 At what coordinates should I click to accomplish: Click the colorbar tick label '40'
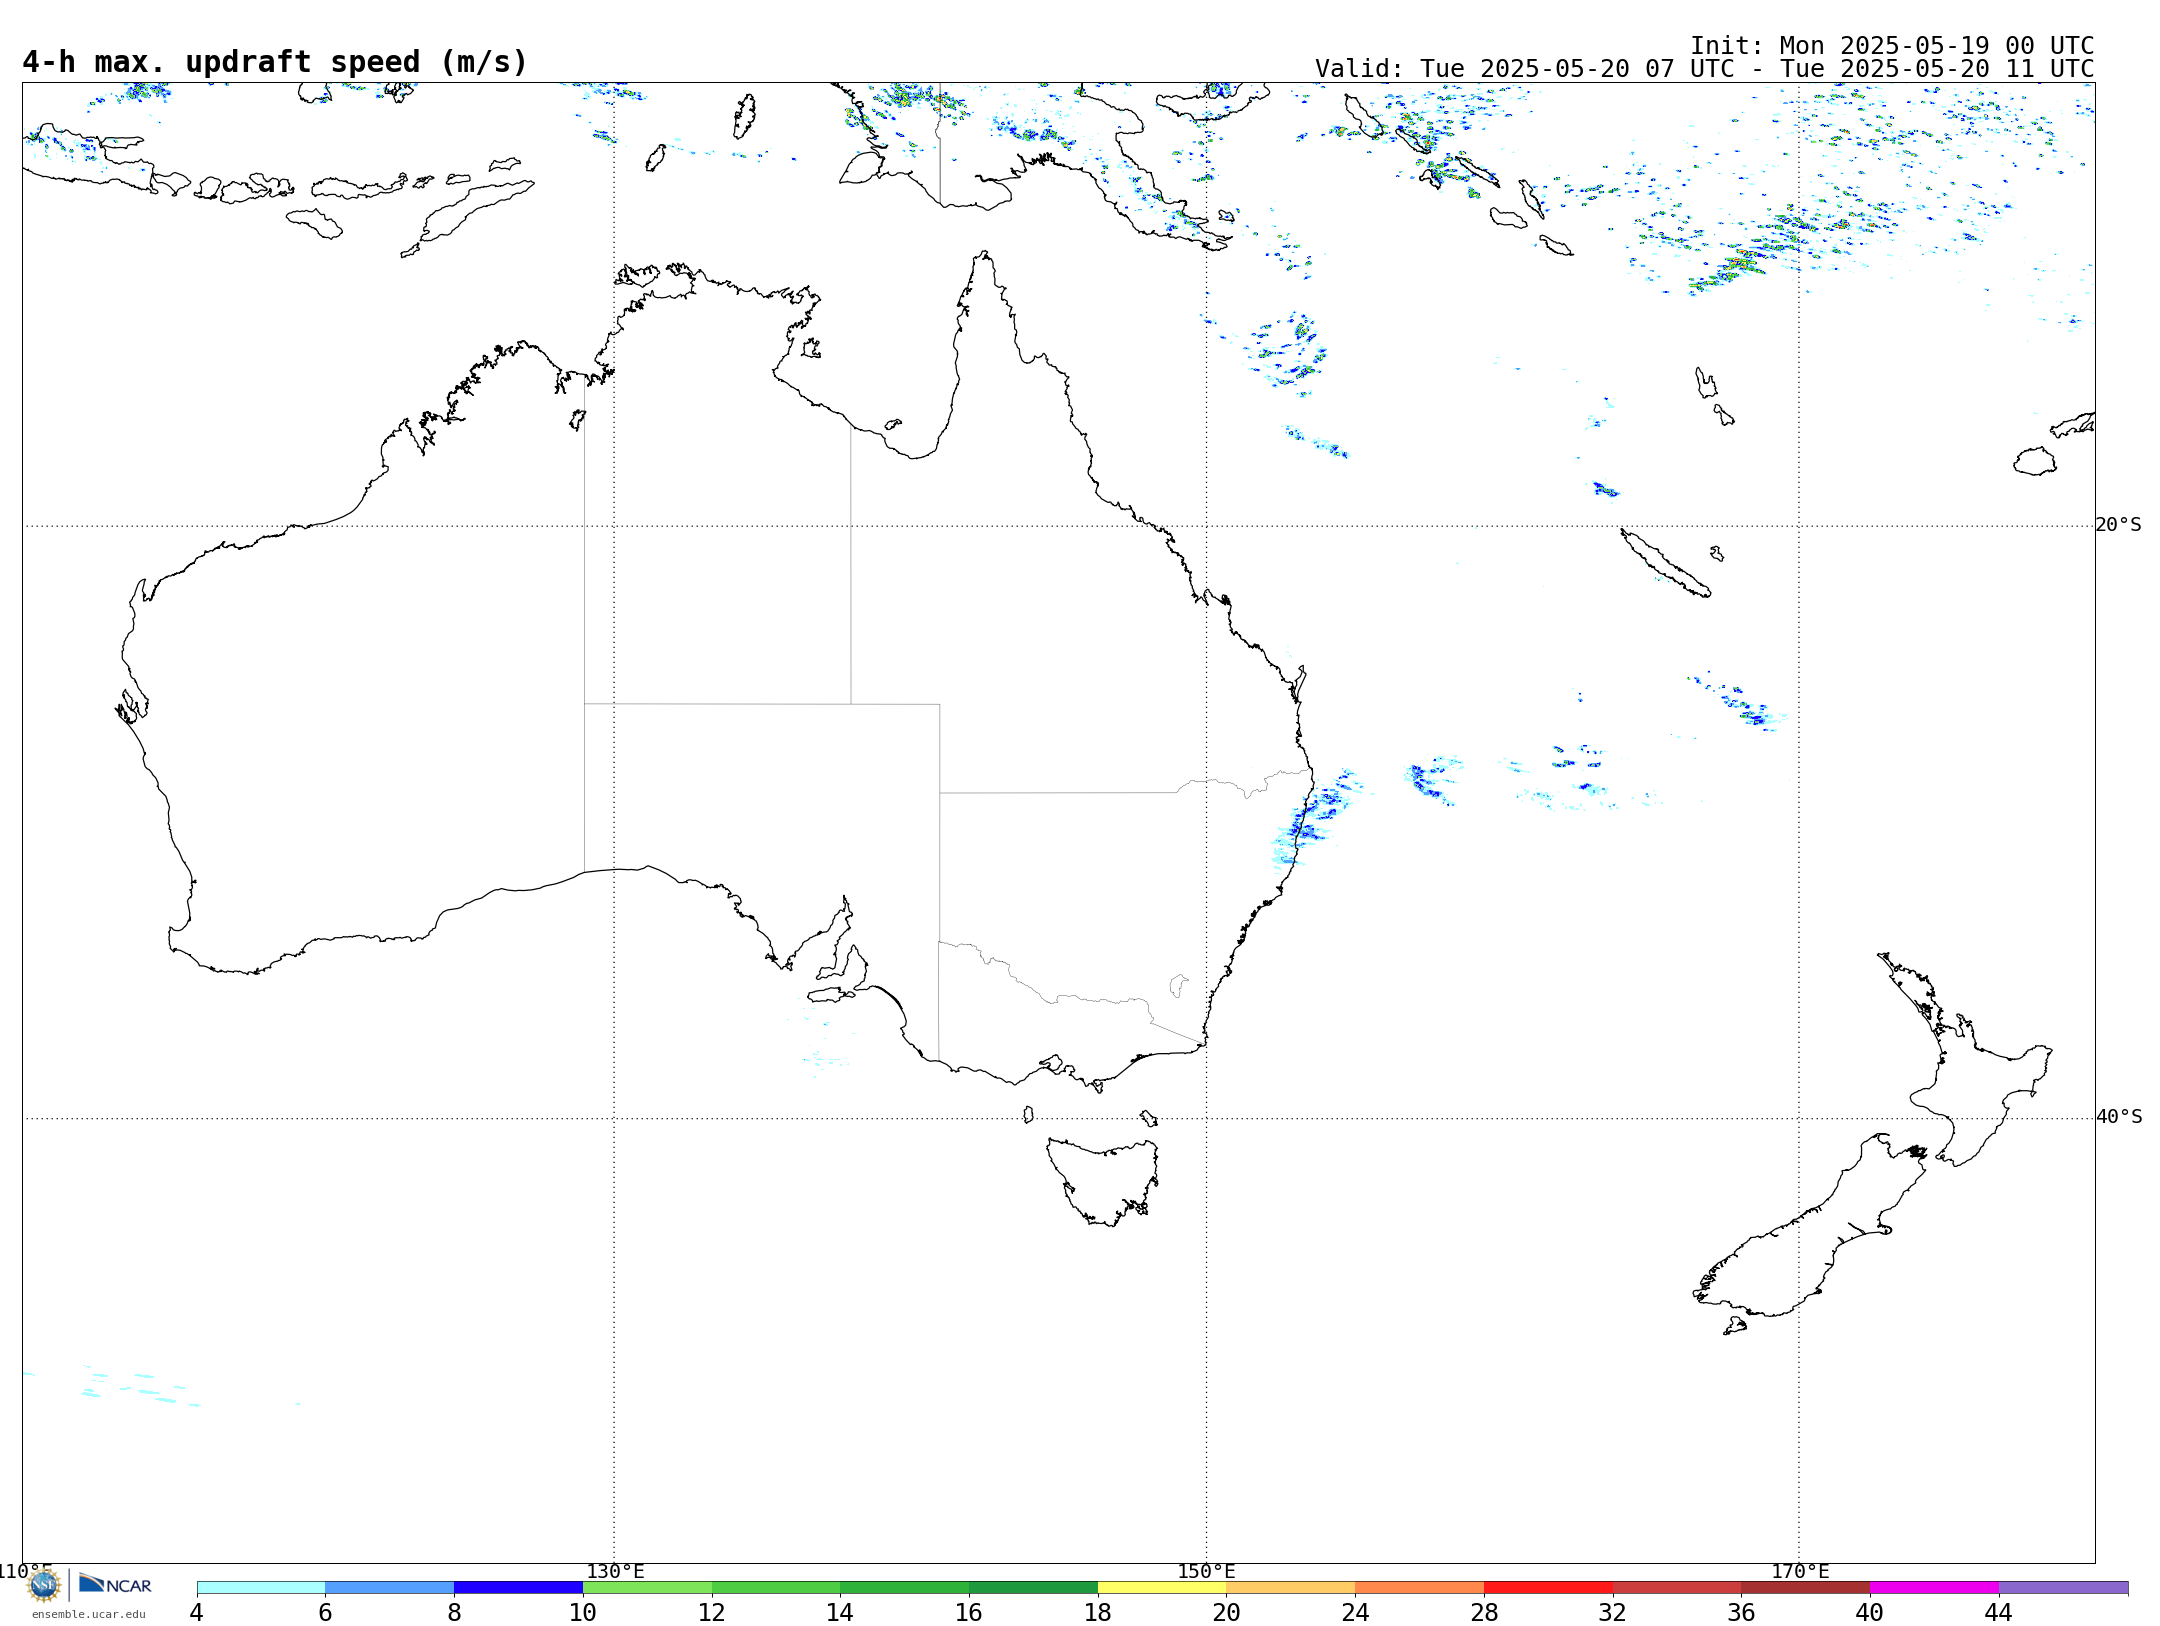tap(1870, 1612)
